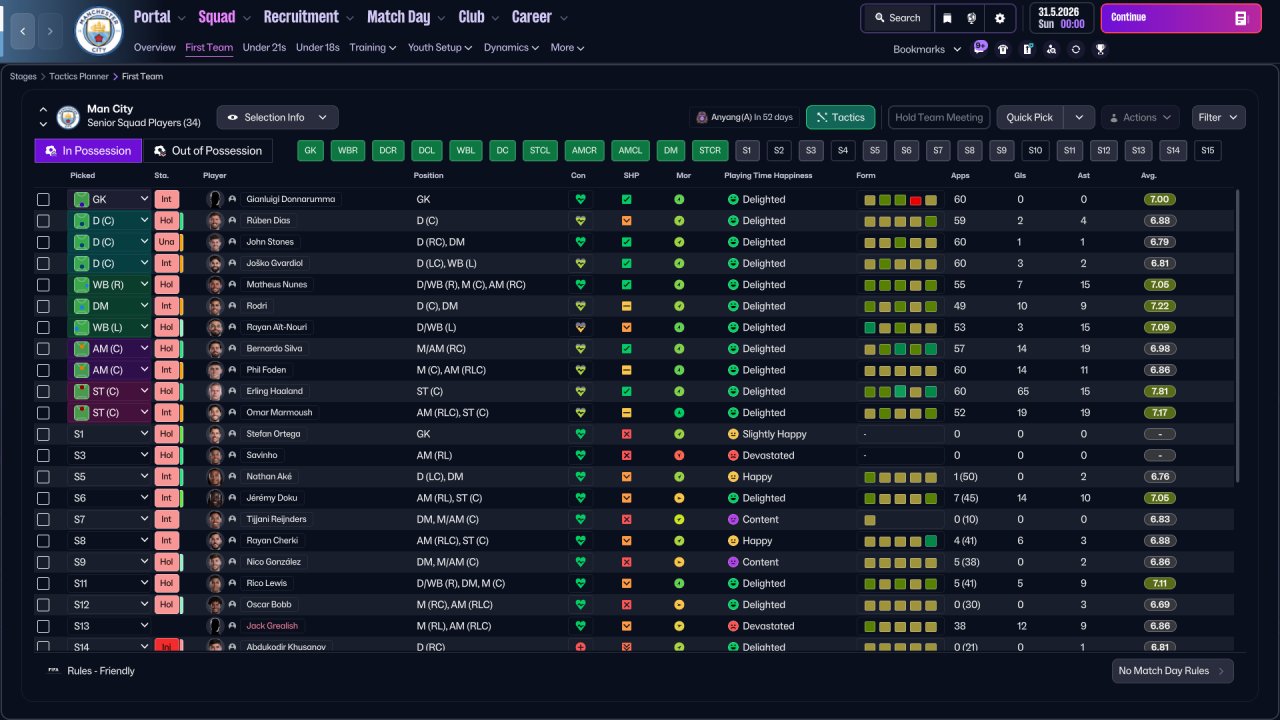
Task: Select the checkbox next to Erling Haaland
Action: (x=43, y=391)
